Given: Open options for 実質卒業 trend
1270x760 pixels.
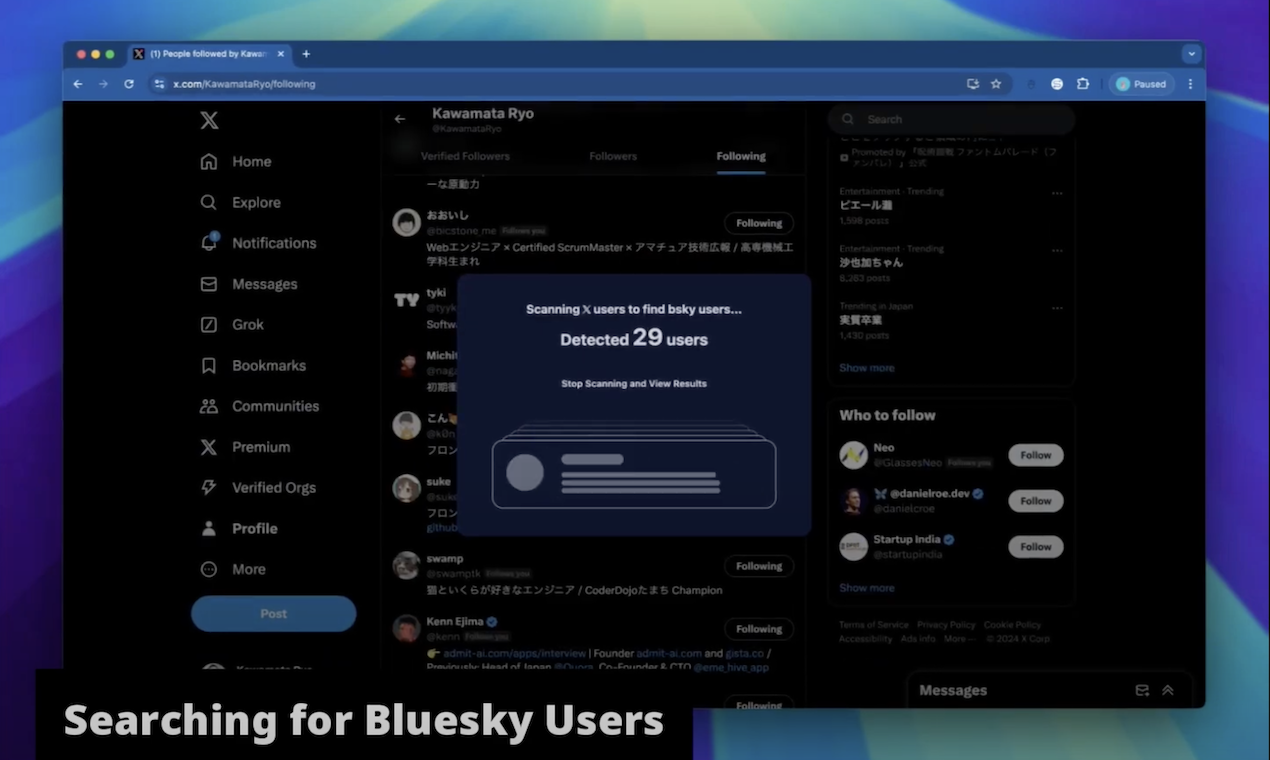Looking at the screenshot, I should click(1057, 309).
